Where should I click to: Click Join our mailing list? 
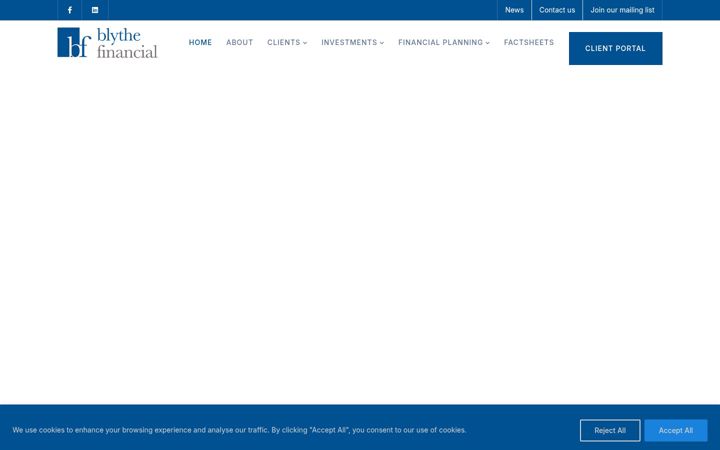(622, 10)
